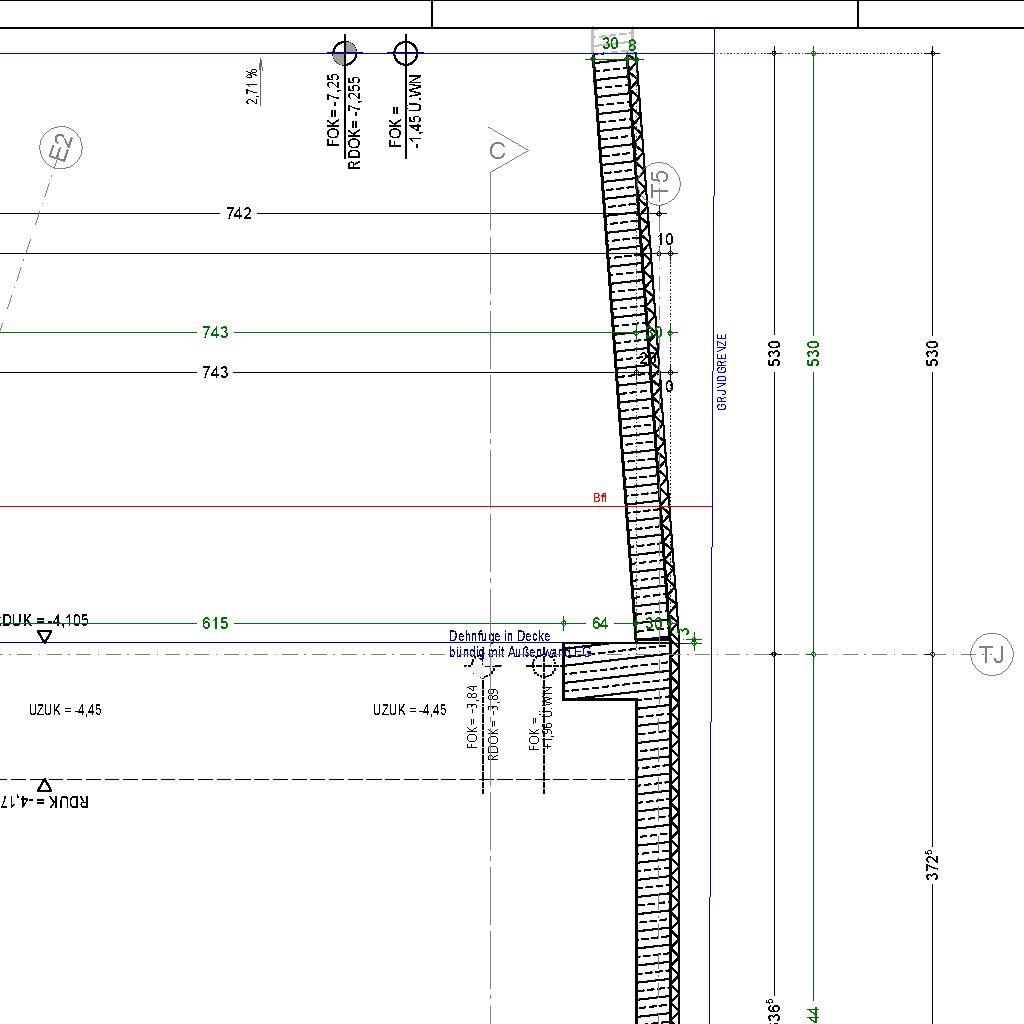Select the empty level marker circle at top
1024x1024 pixels.
point(405,52)
